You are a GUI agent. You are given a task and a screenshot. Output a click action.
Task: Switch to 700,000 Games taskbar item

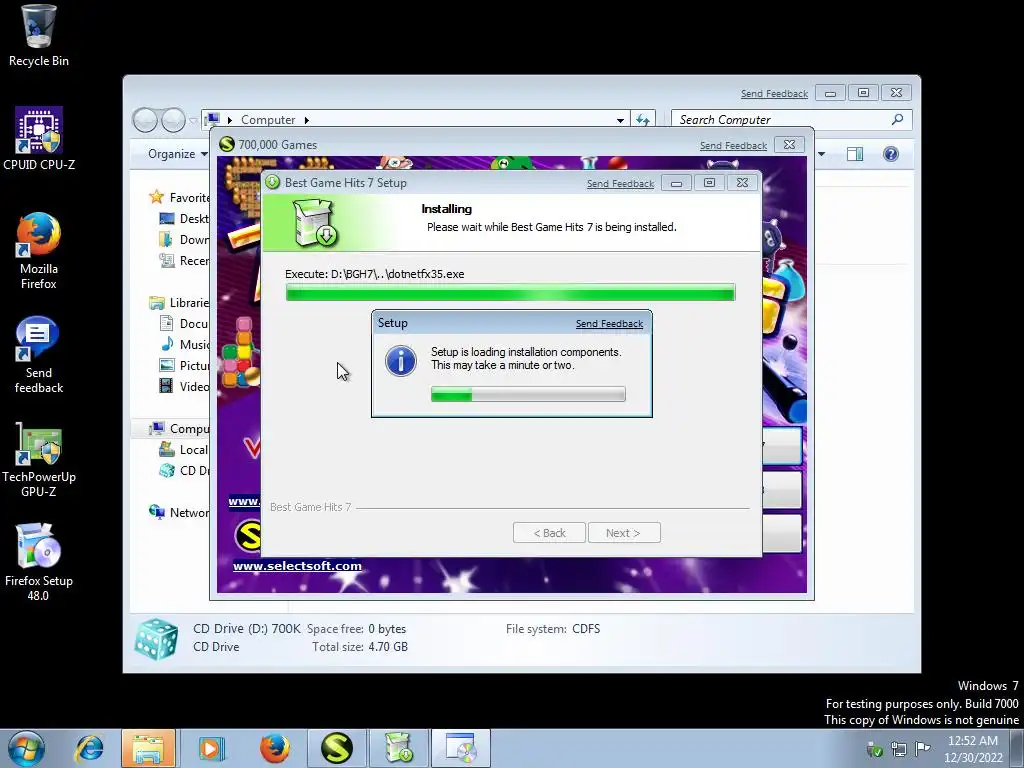[x=336, y=748]
